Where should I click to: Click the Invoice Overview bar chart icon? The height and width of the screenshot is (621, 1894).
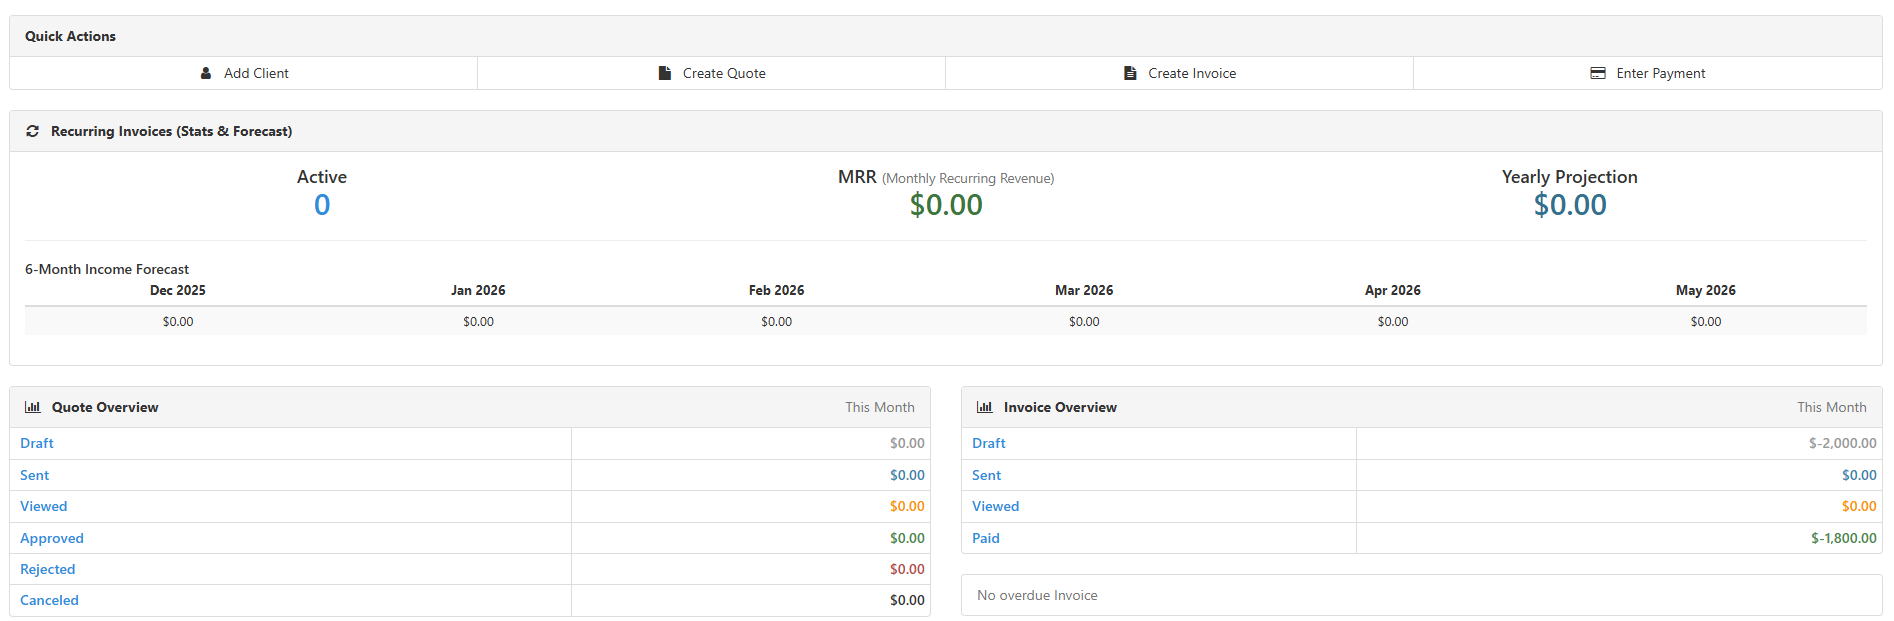pos(985,407)
